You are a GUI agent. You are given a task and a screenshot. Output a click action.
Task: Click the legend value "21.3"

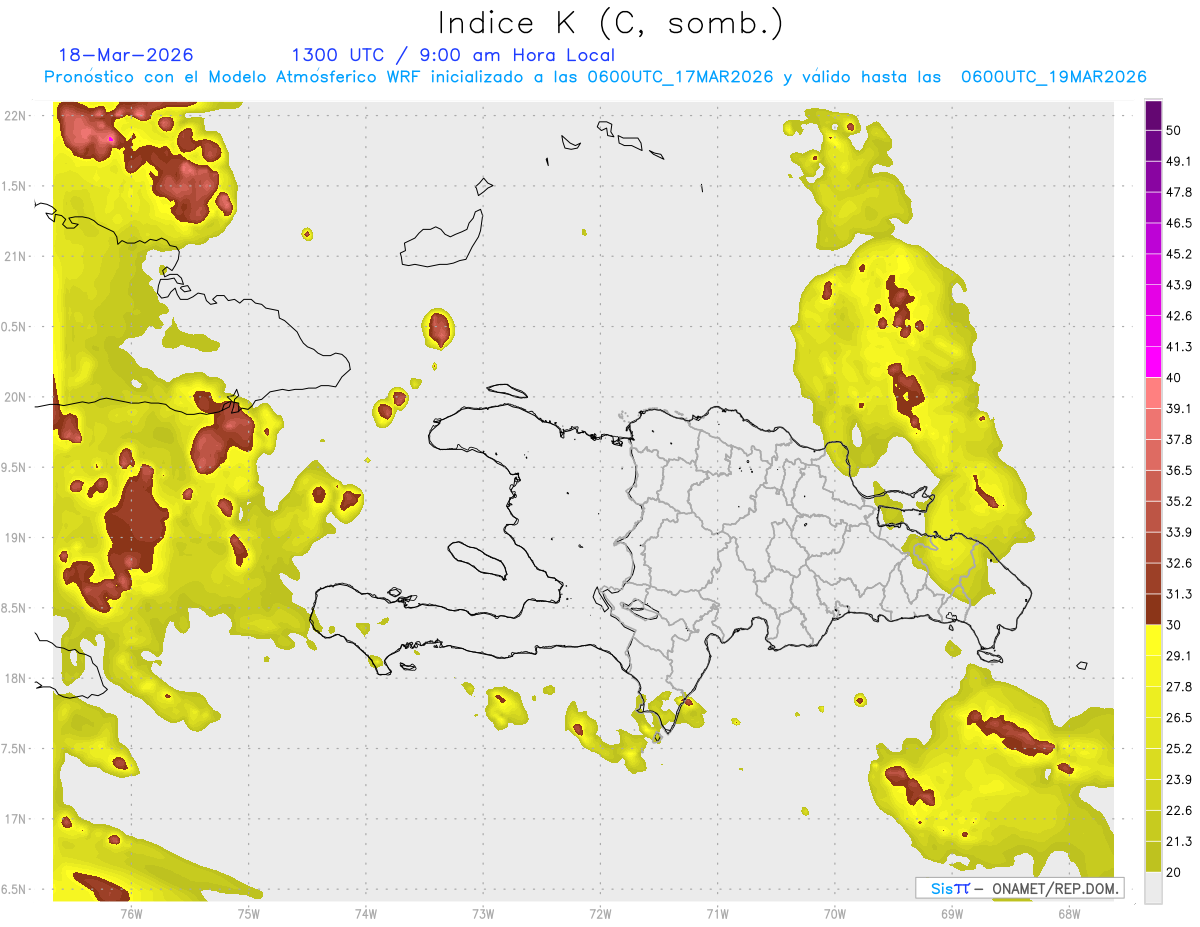point(1179,841)
